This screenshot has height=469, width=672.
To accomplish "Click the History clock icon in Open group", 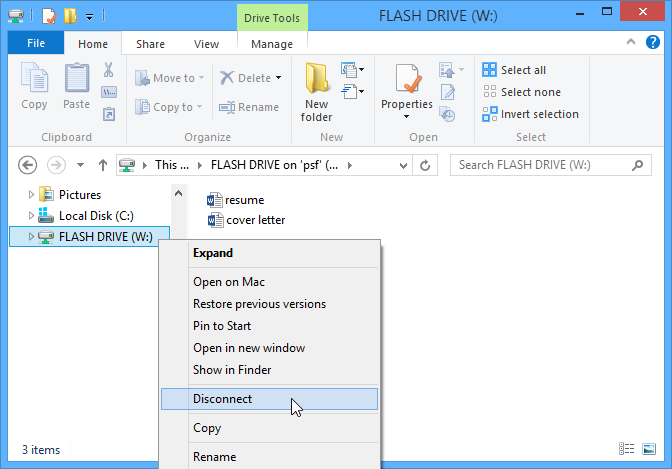I will point(447,114).
